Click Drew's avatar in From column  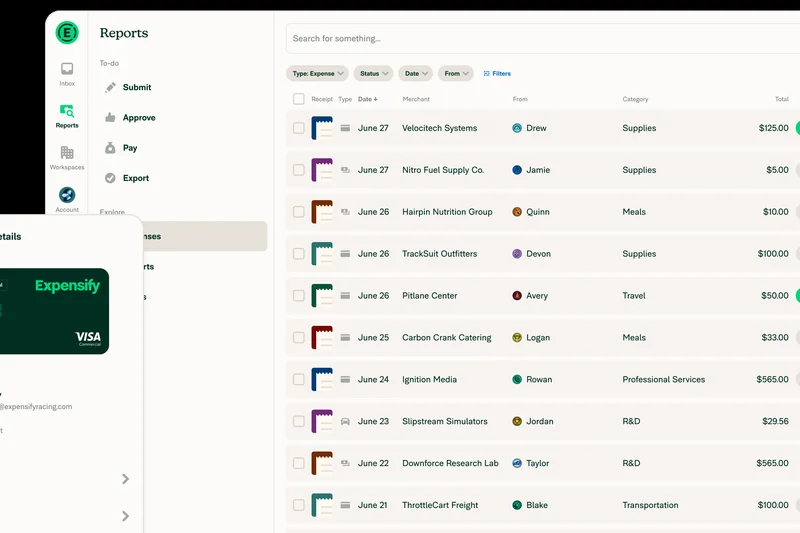point(517,128)
